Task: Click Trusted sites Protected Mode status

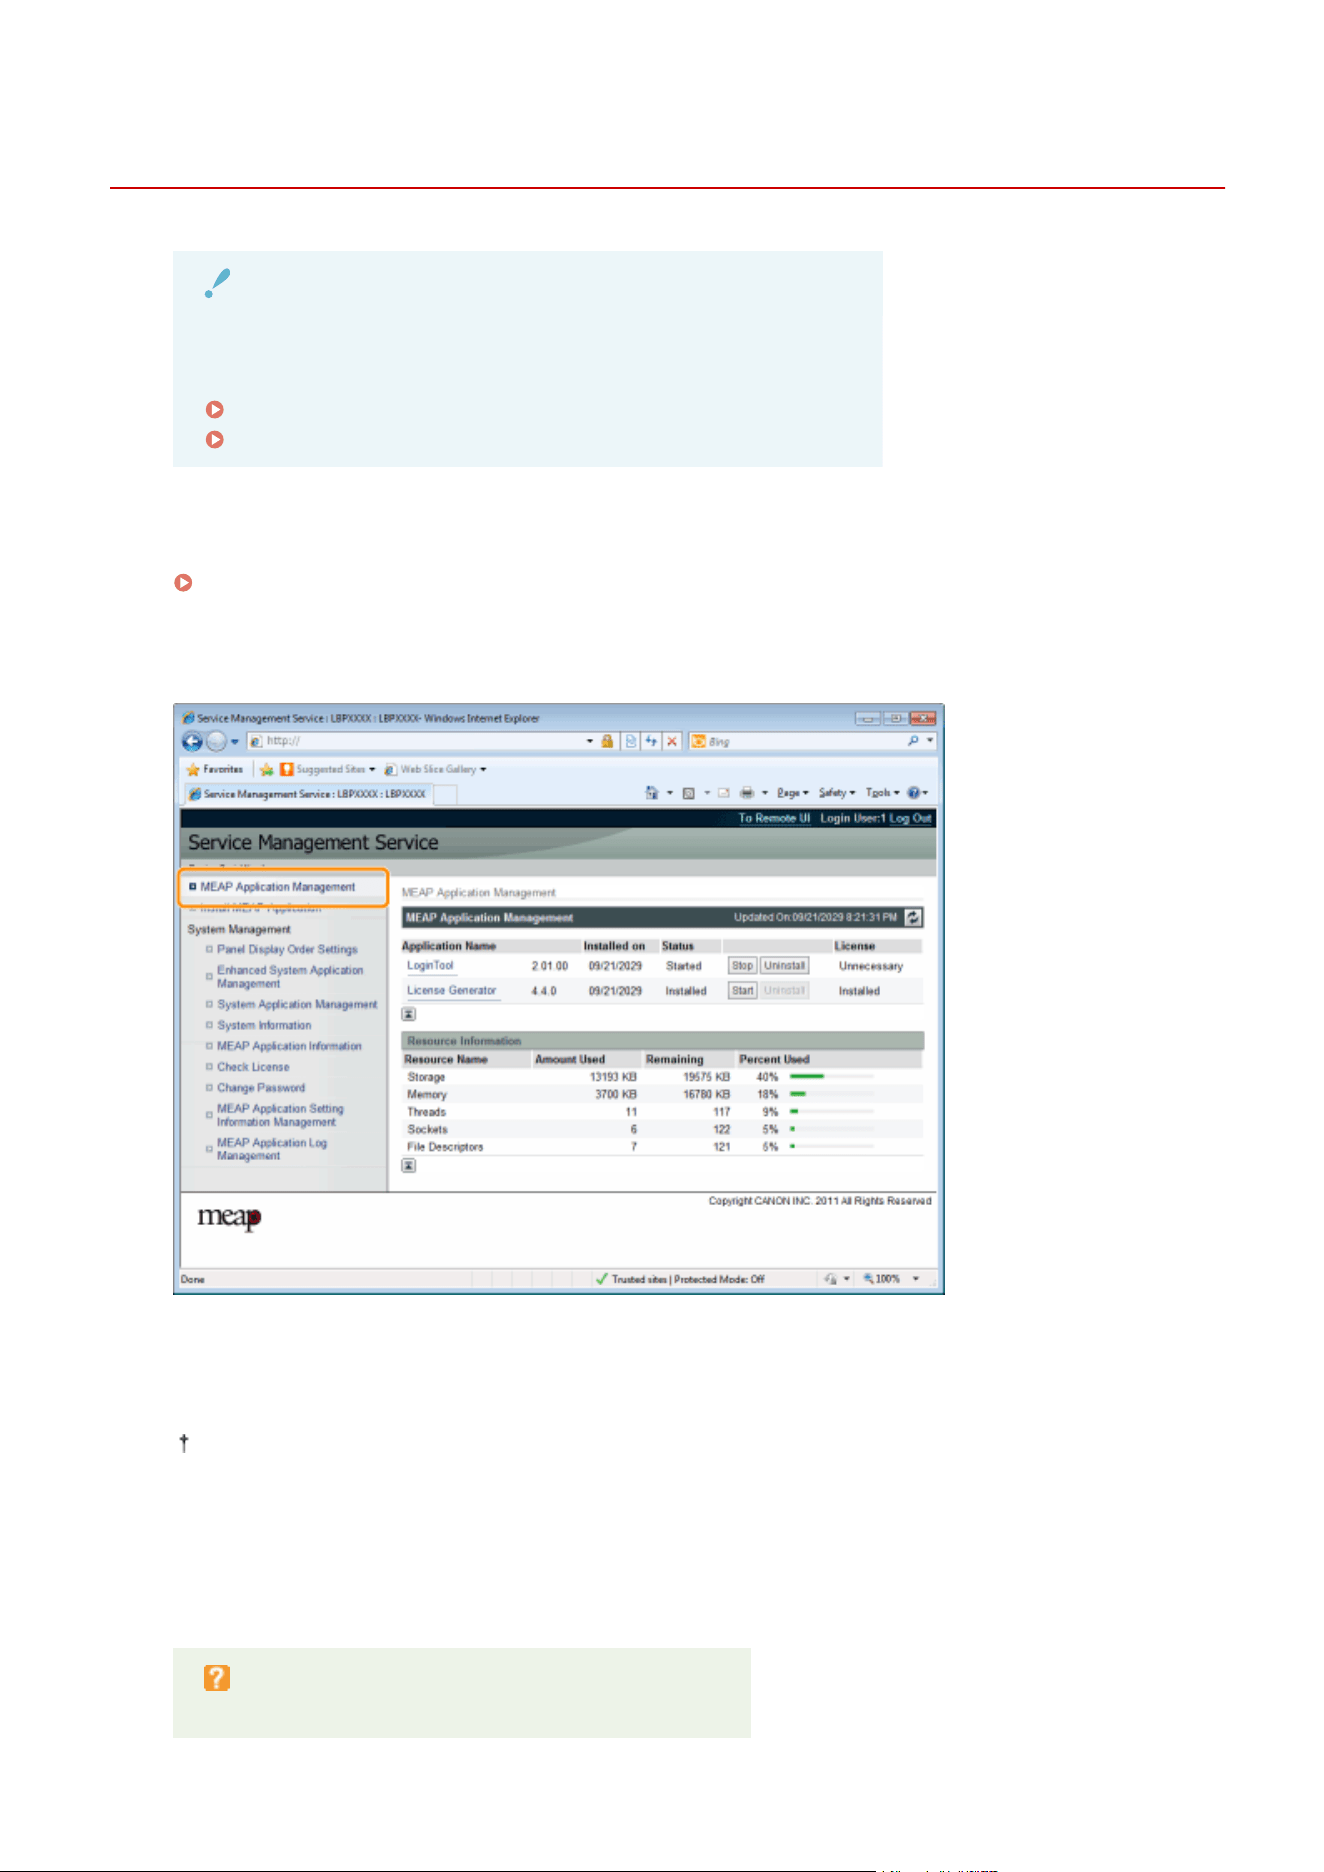Action: [680, 1279]
